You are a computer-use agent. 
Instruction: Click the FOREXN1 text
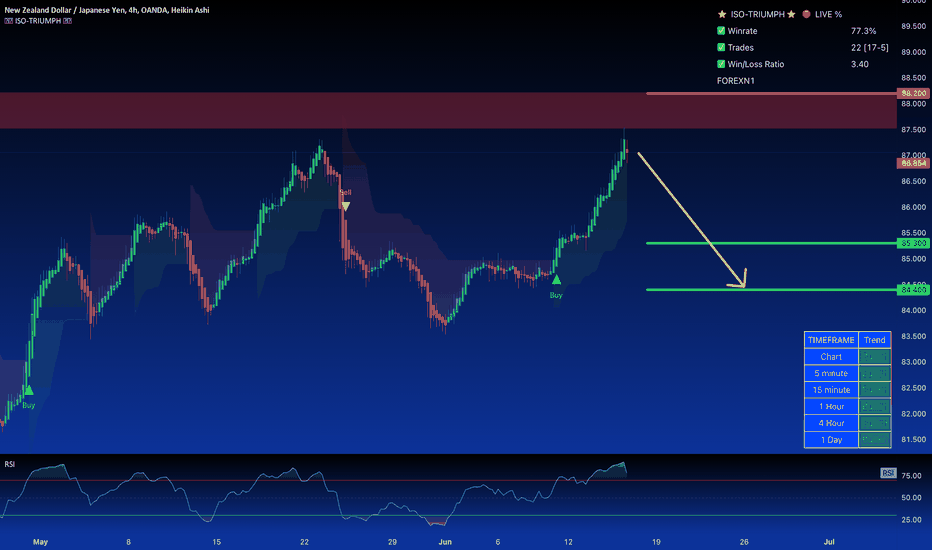[x=735, y=81]
